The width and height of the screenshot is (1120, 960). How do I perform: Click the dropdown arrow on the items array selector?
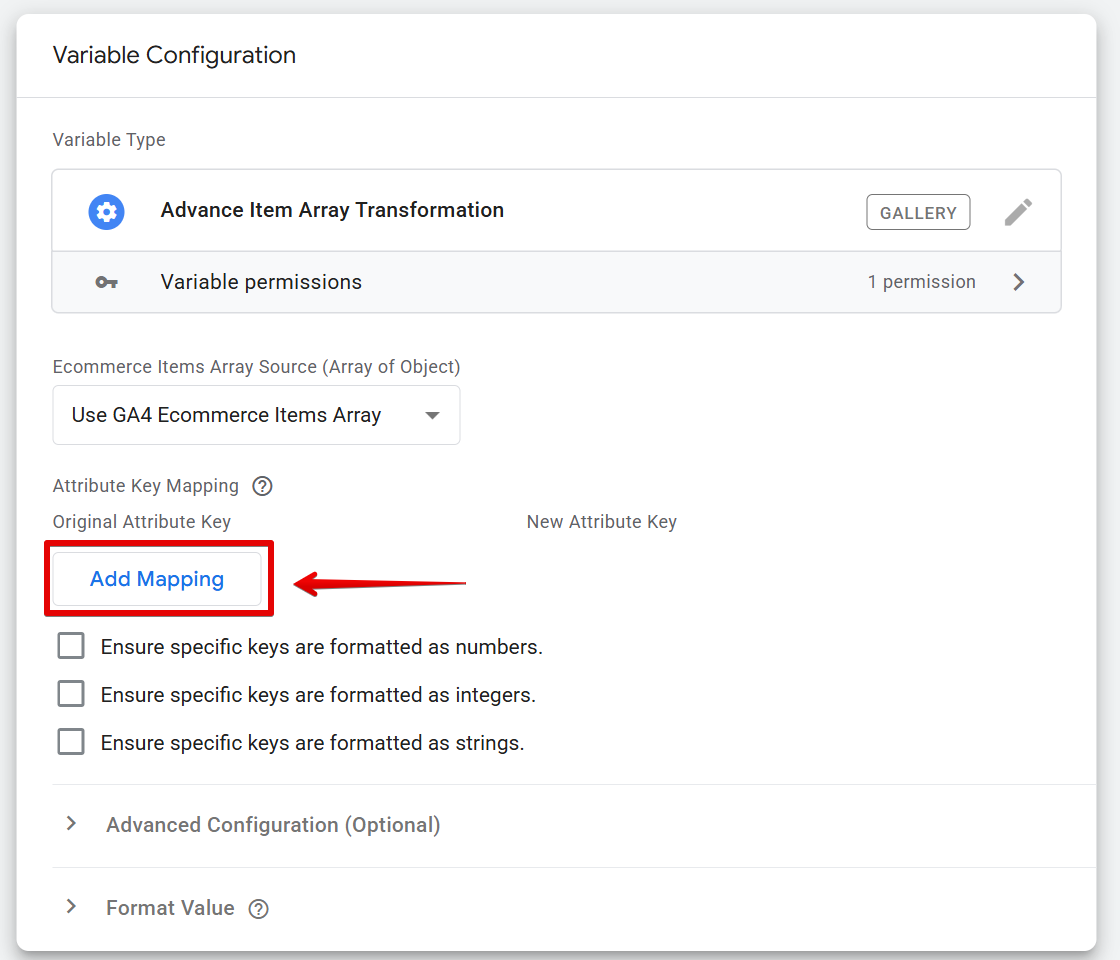[432, 415]
